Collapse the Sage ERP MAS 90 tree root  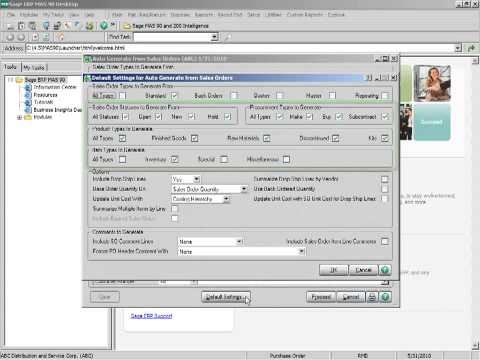[x=11, y=80]
